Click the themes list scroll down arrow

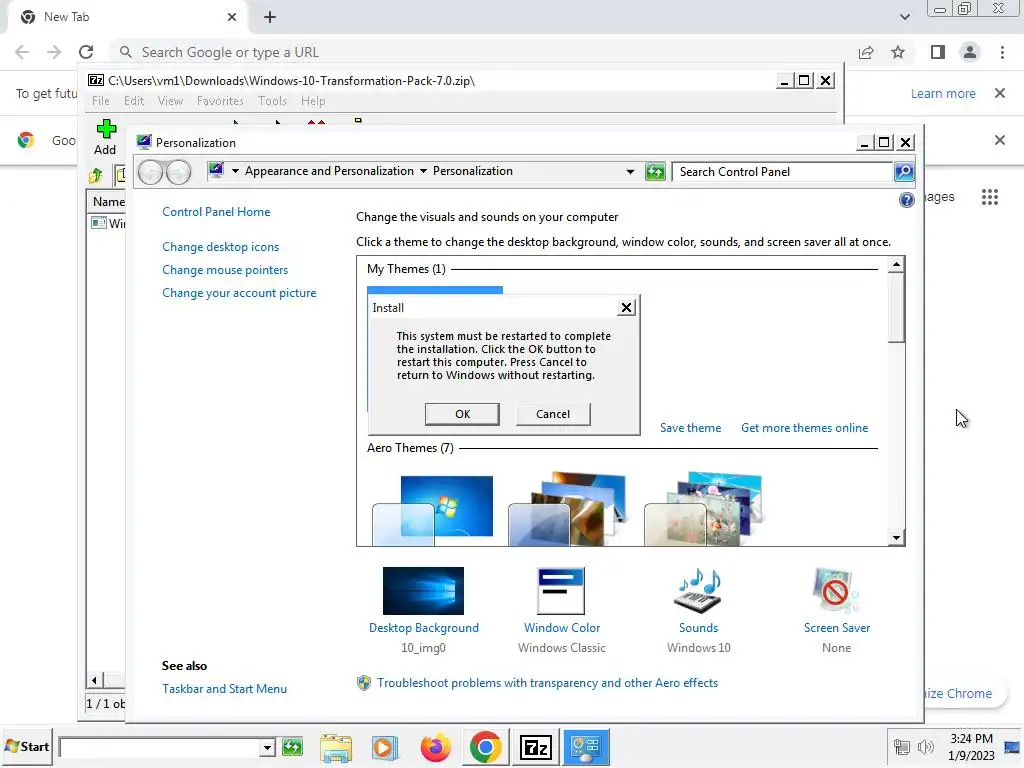(x=896, y=537)
